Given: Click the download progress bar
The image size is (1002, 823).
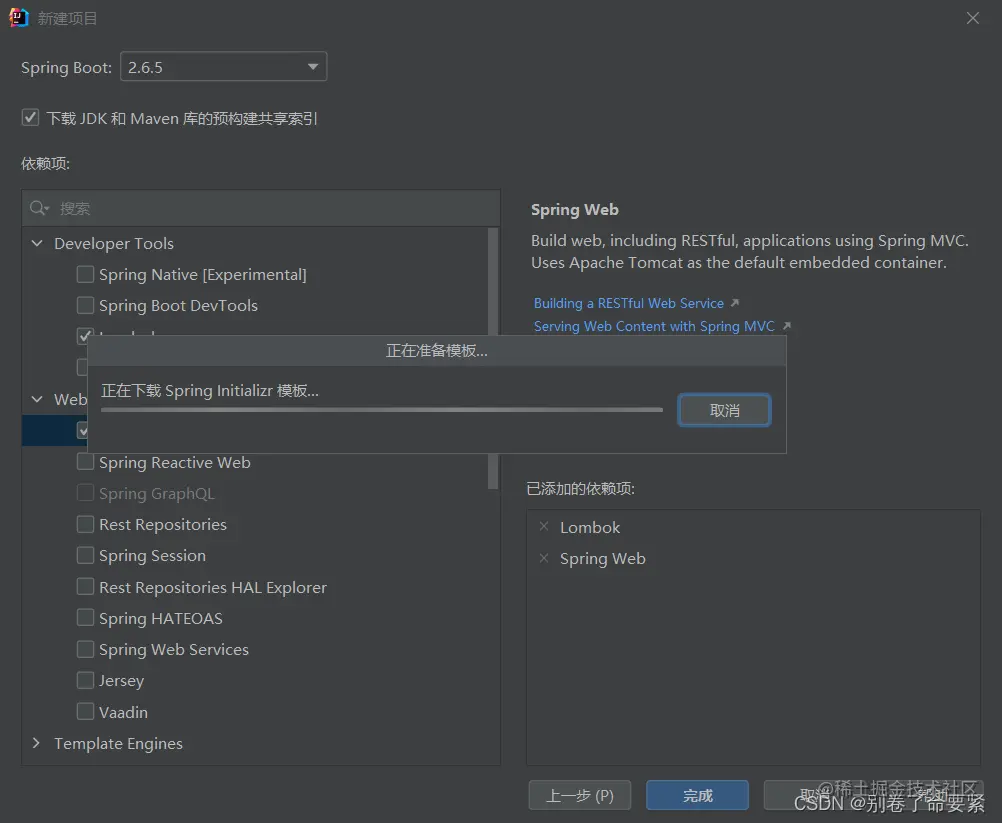Looking at the screenshot, I should 382,410.
